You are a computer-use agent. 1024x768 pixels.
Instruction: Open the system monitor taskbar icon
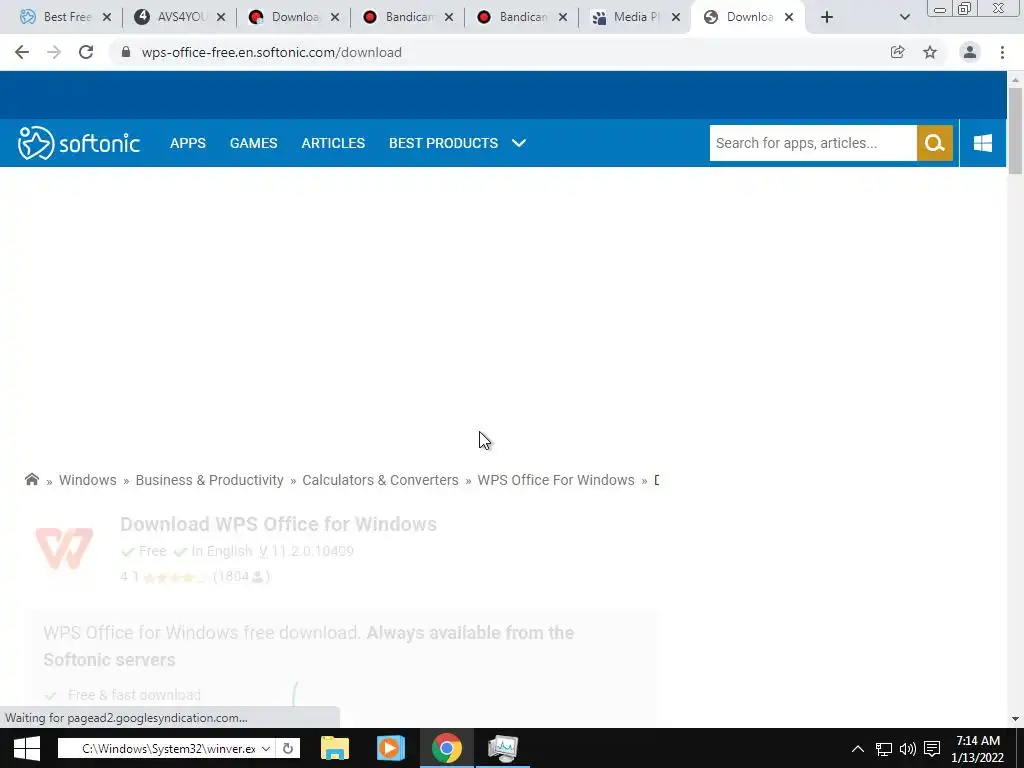(503, 748)
